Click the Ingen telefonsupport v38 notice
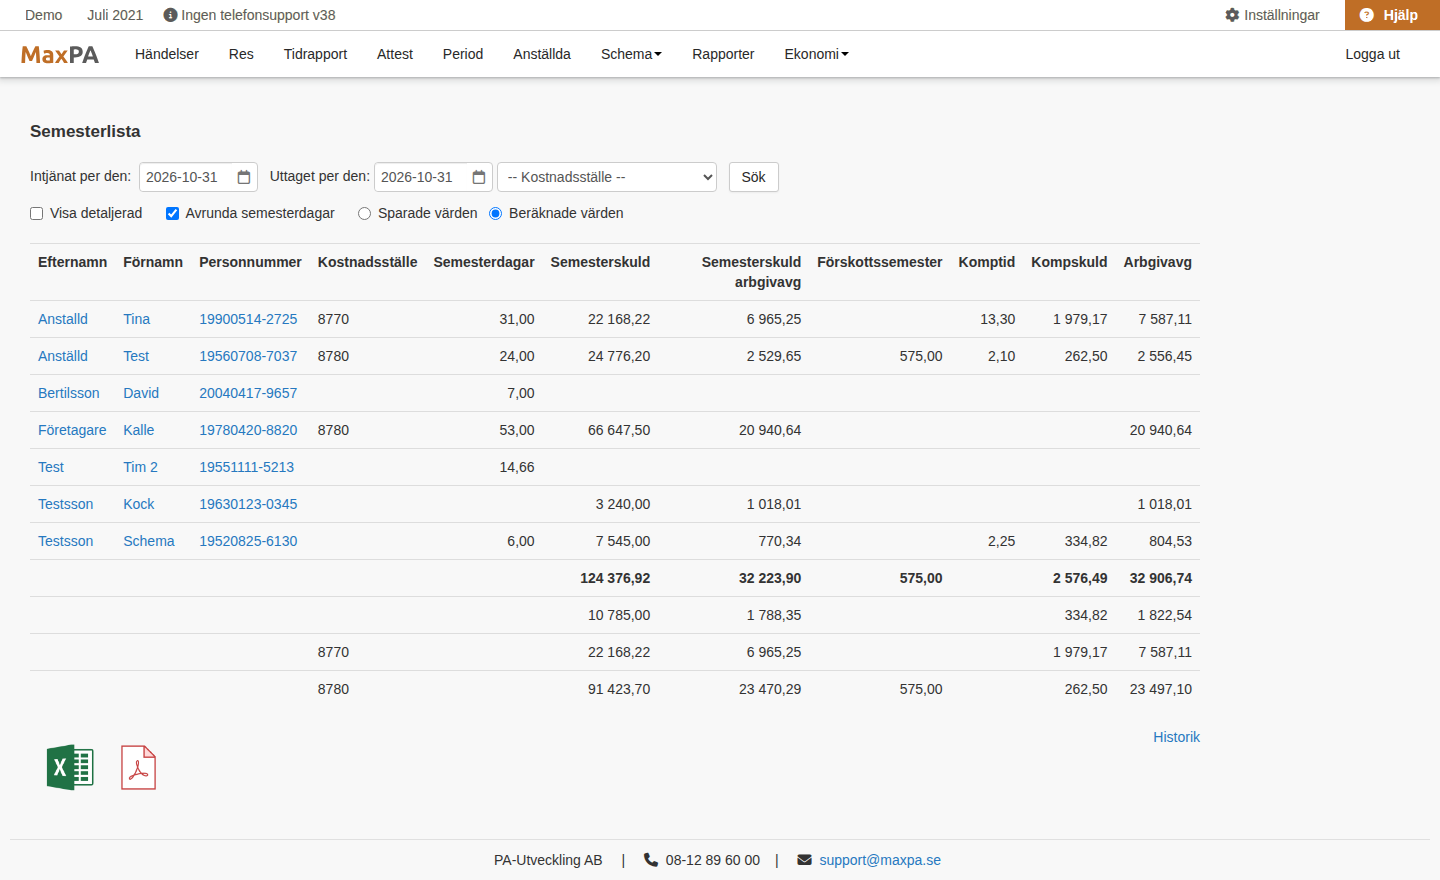The width and height of the screenshot is (1440, 880). [250, 15]
